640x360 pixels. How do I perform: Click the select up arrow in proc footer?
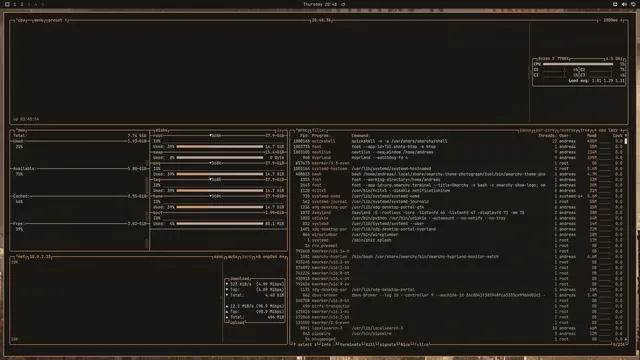tap(294, 344)
